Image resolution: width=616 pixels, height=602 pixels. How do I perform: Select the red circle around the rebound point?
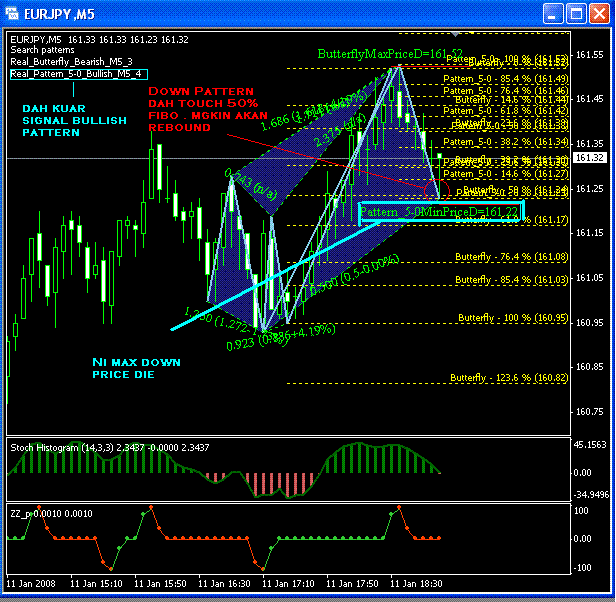(437, 190)
